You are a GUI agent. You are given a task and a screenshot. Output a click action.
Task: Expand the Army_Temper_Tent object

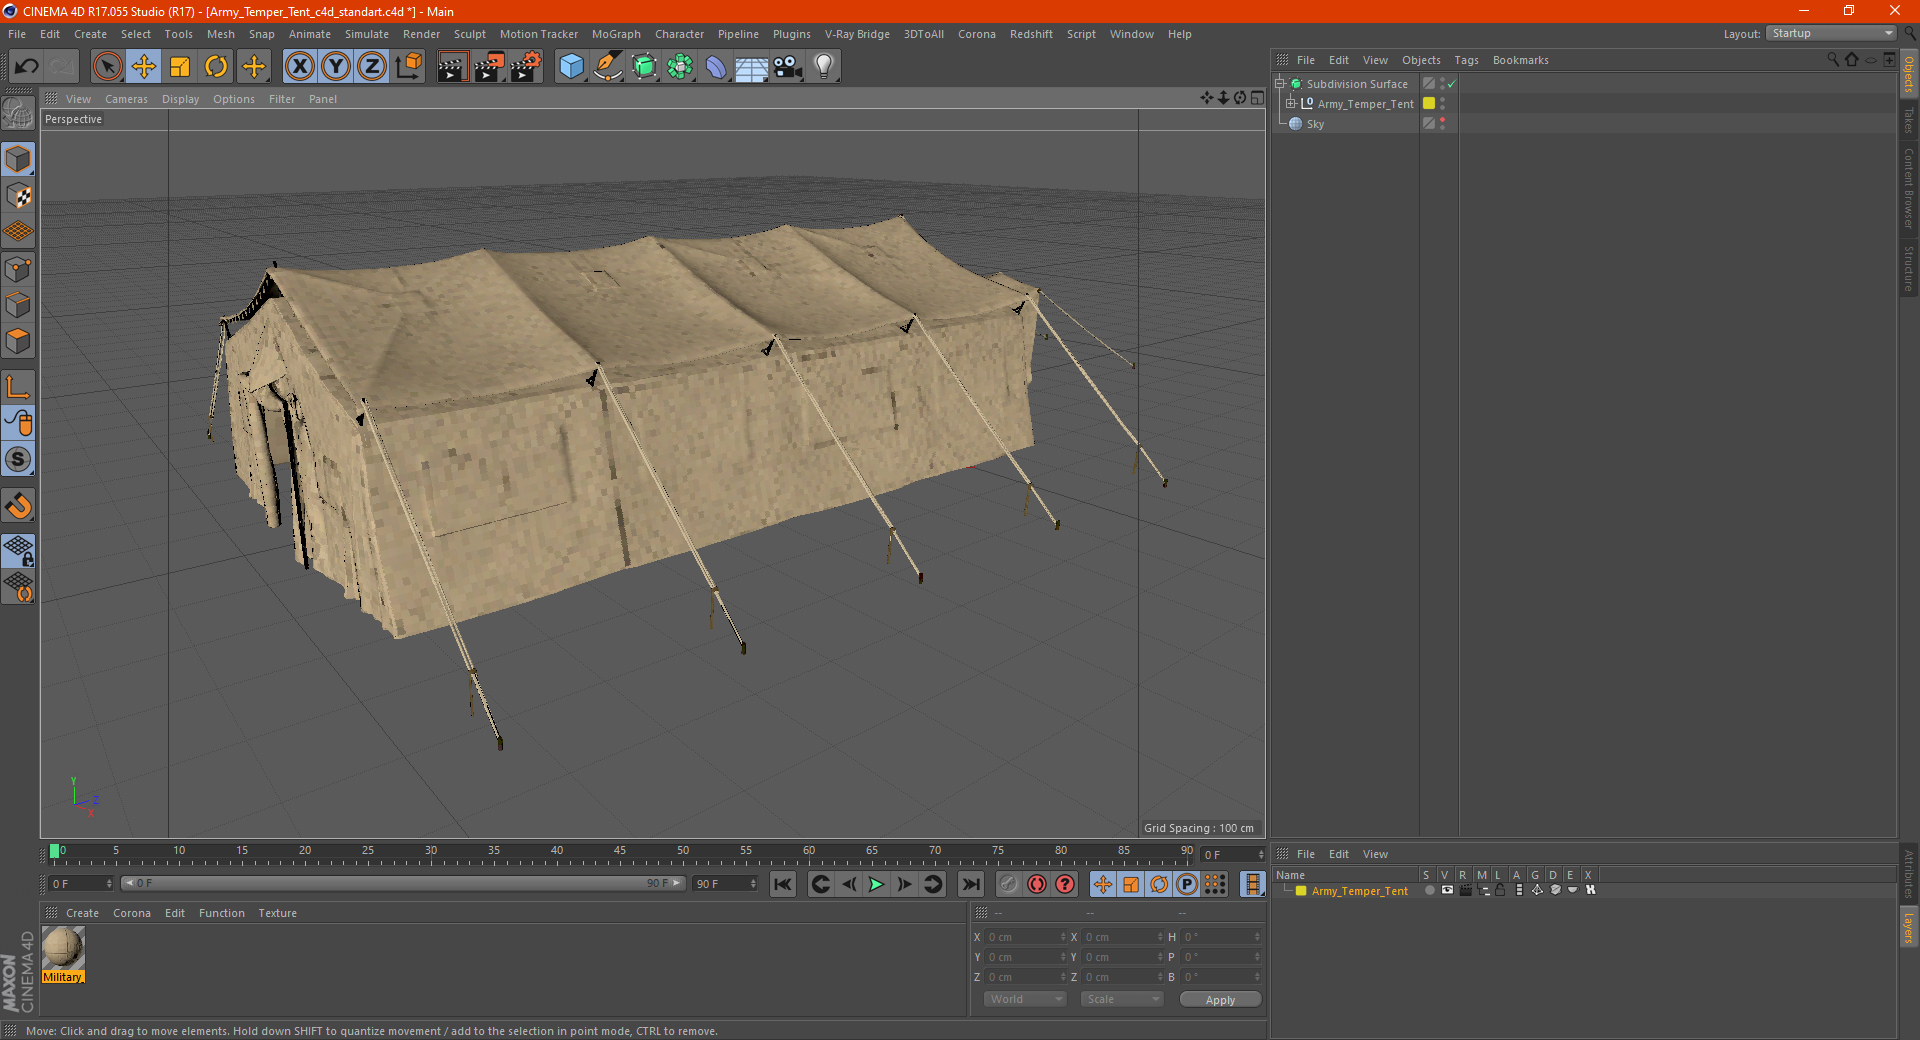point(1291,103)
